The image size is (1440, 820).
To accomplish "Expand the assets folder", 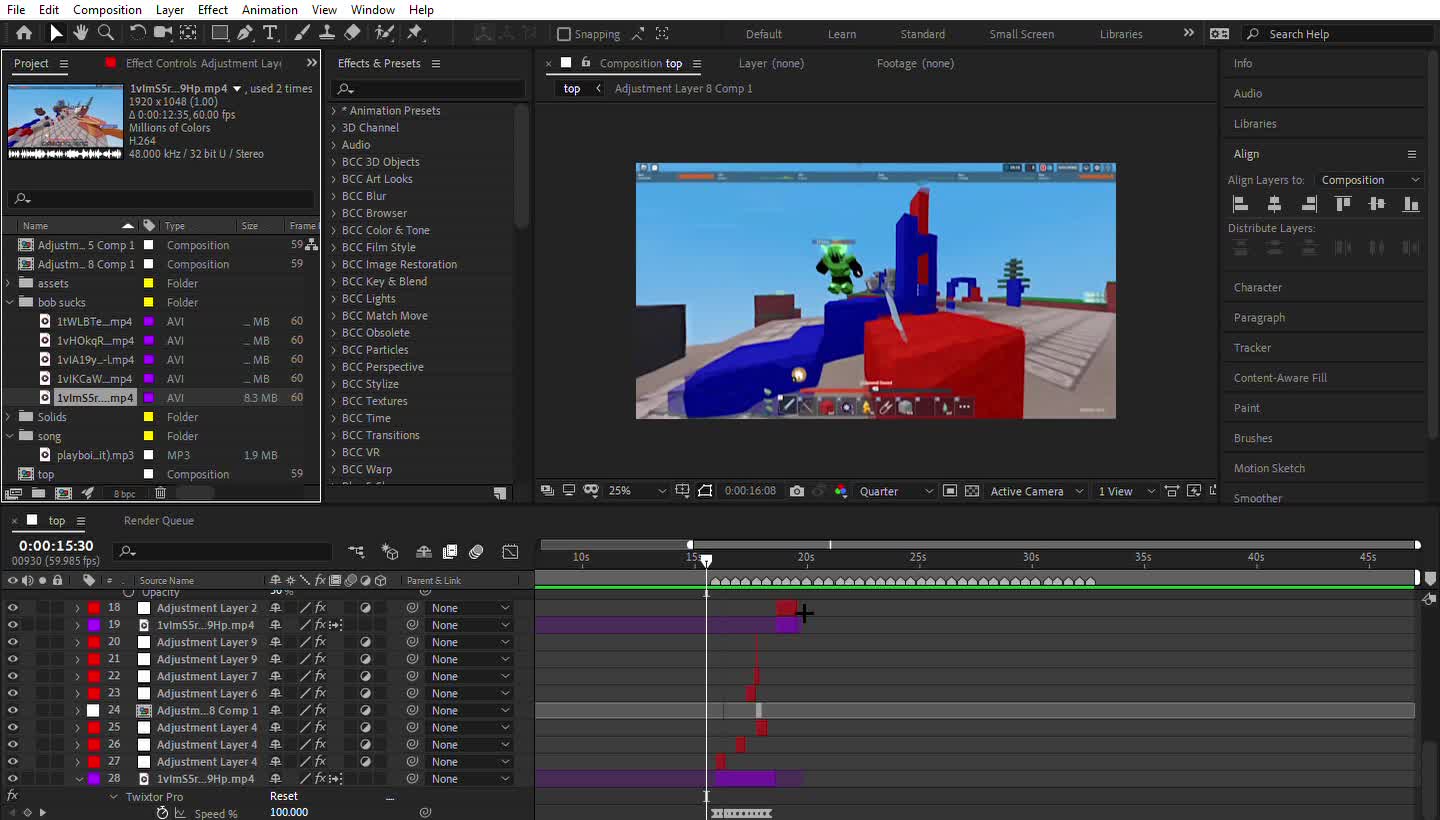I will click(9, 283).
